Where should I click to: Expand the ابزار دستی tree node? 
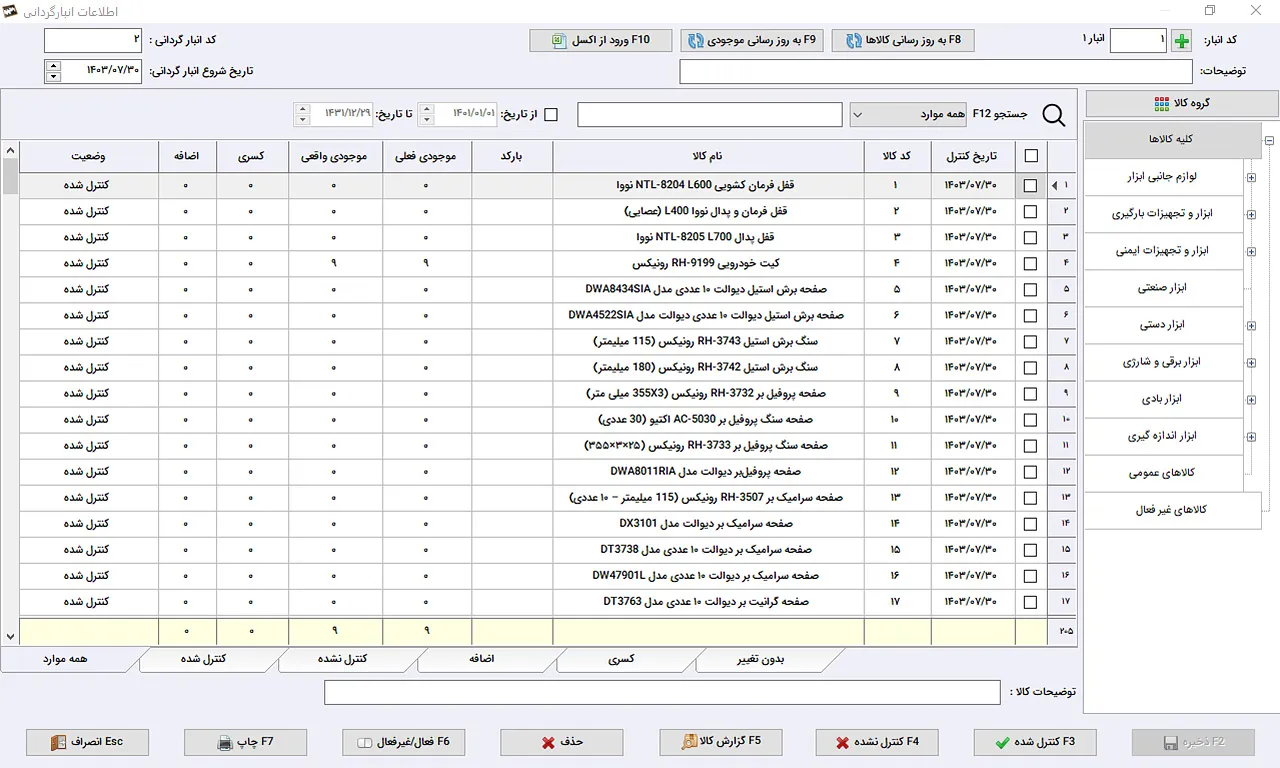point(1251,325)
